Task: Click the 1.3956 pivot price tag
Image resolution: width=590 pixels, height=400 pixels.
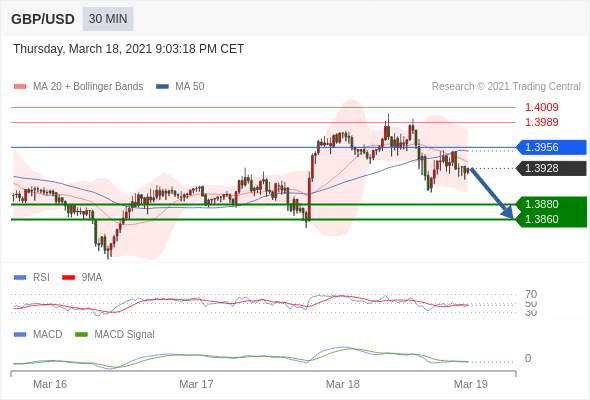Action: click(x=552, y=147)
